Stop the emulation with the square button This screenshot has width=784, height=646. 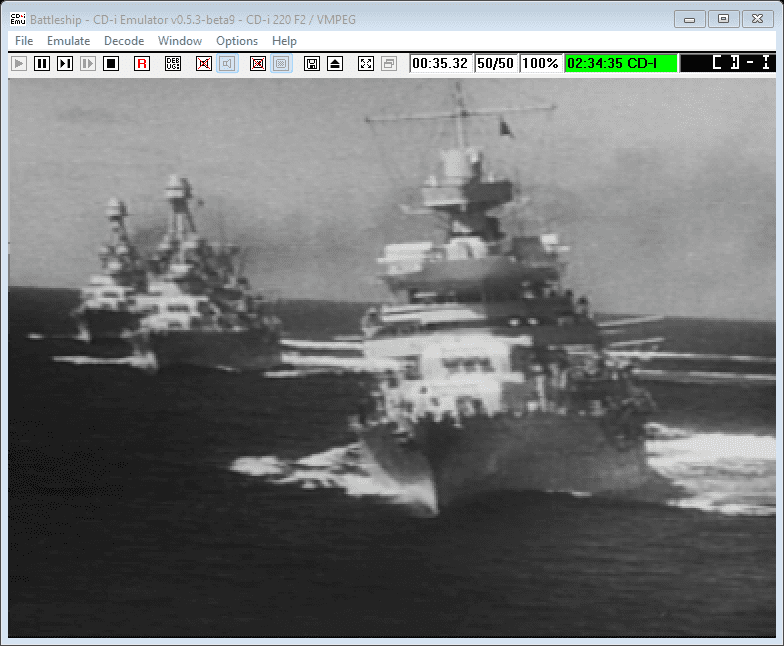[x=111, y=63]
